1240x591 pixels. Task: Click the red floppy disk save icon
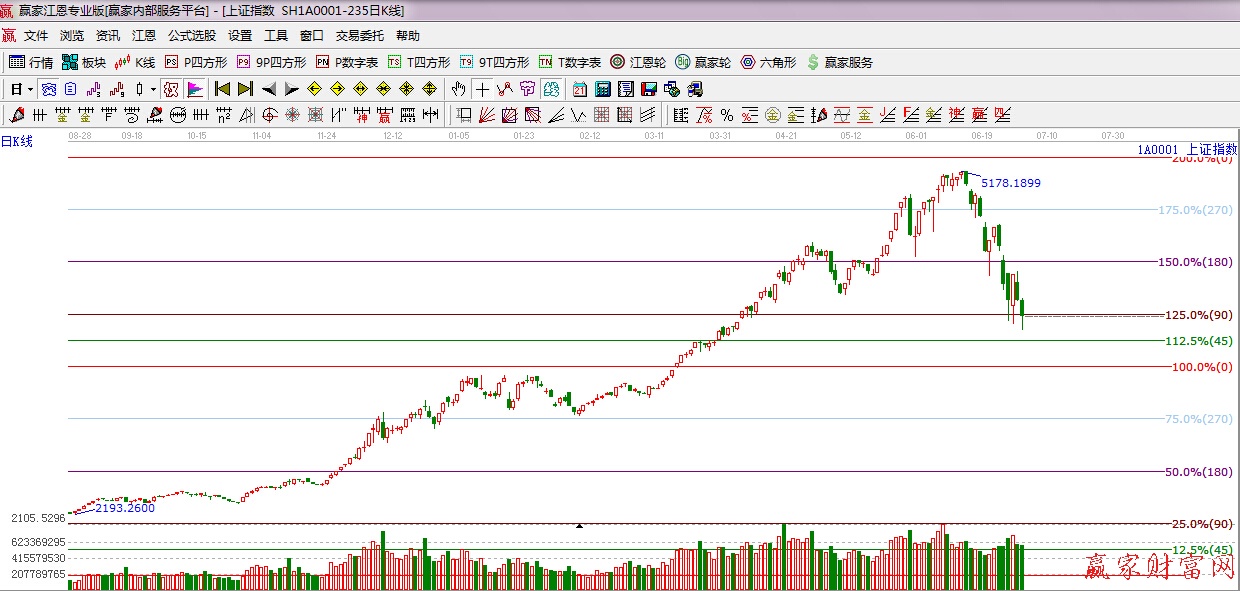click(649, 89)
